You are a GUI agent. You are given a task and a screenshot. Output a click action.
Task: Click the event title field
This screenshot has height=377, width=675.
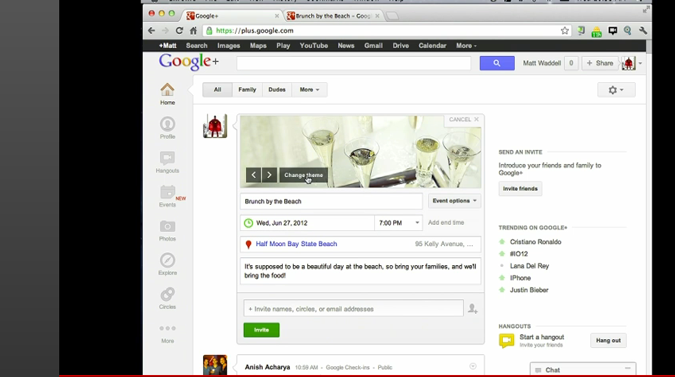331,201
